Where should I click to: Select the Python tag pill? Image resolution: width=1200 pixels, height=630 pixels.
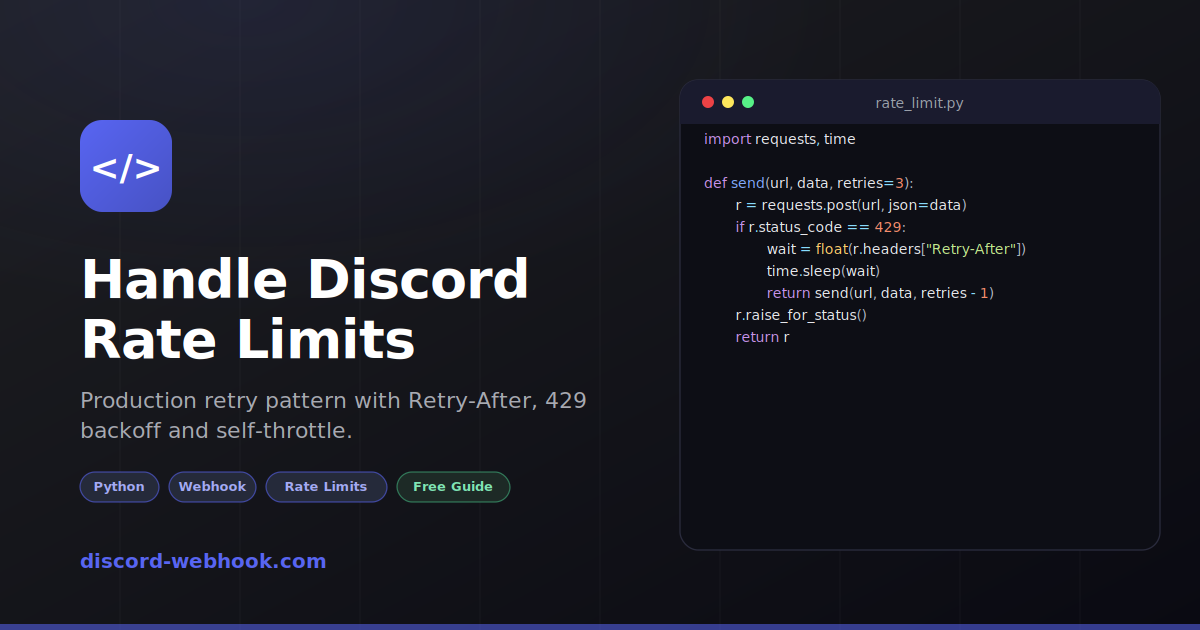[119, 487]
